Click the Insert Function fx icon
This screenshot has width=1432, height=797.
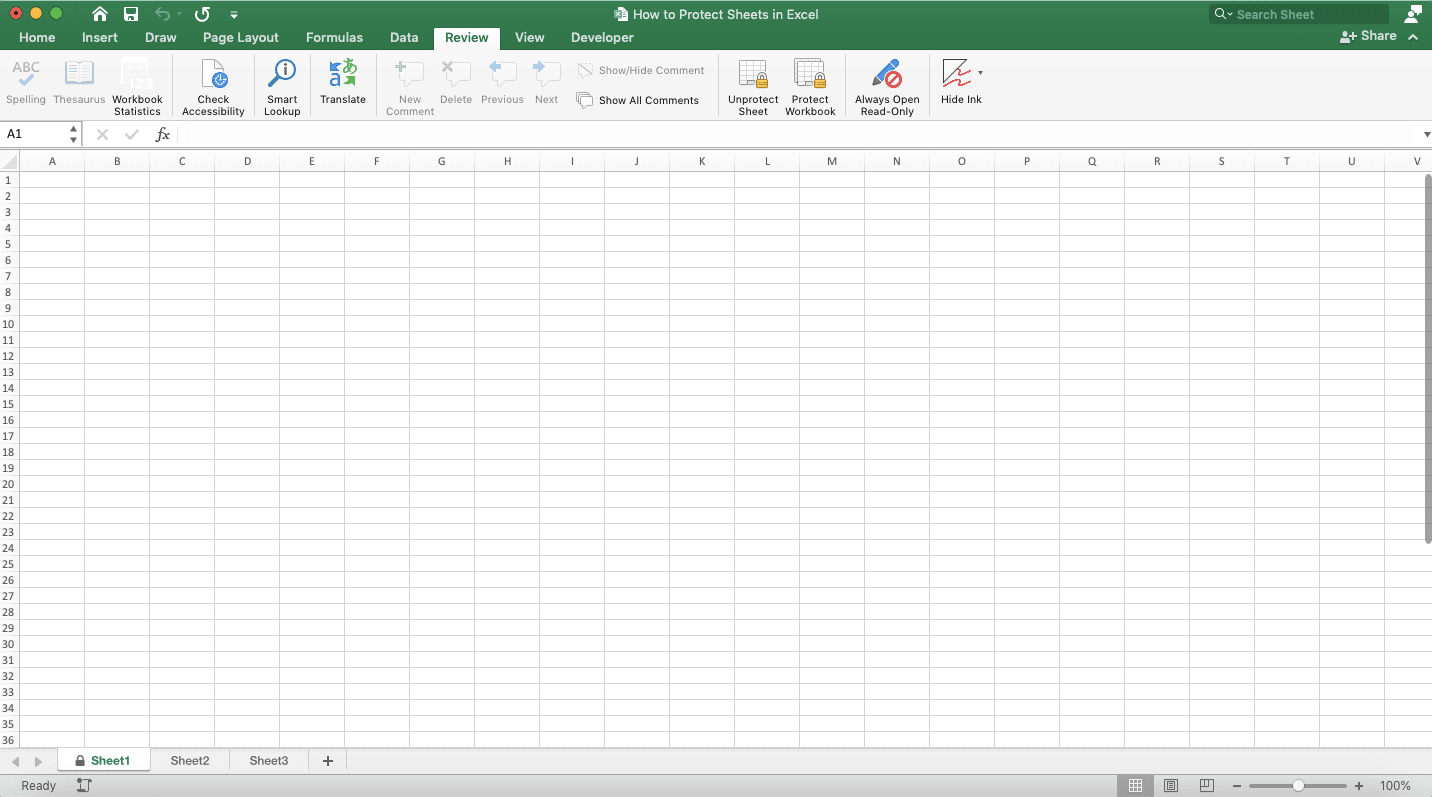pos(163,134)
